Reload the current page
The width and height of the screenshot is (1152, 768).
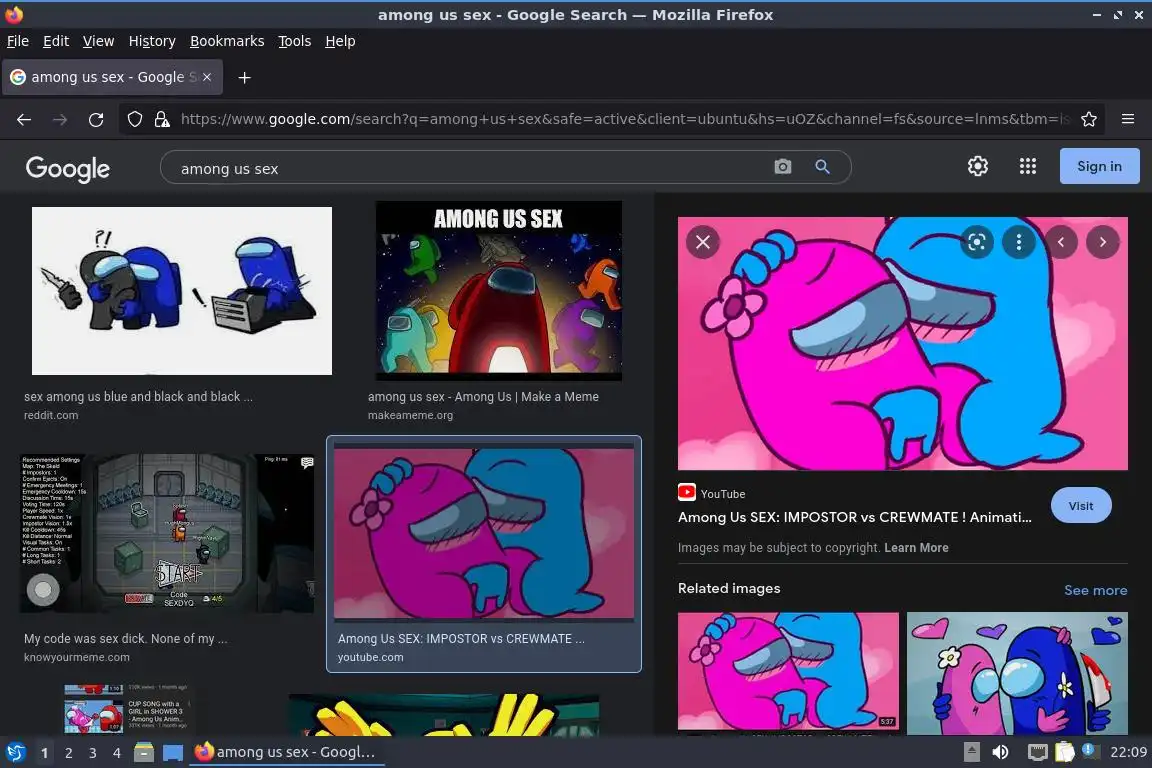click(x=96, y=119)
